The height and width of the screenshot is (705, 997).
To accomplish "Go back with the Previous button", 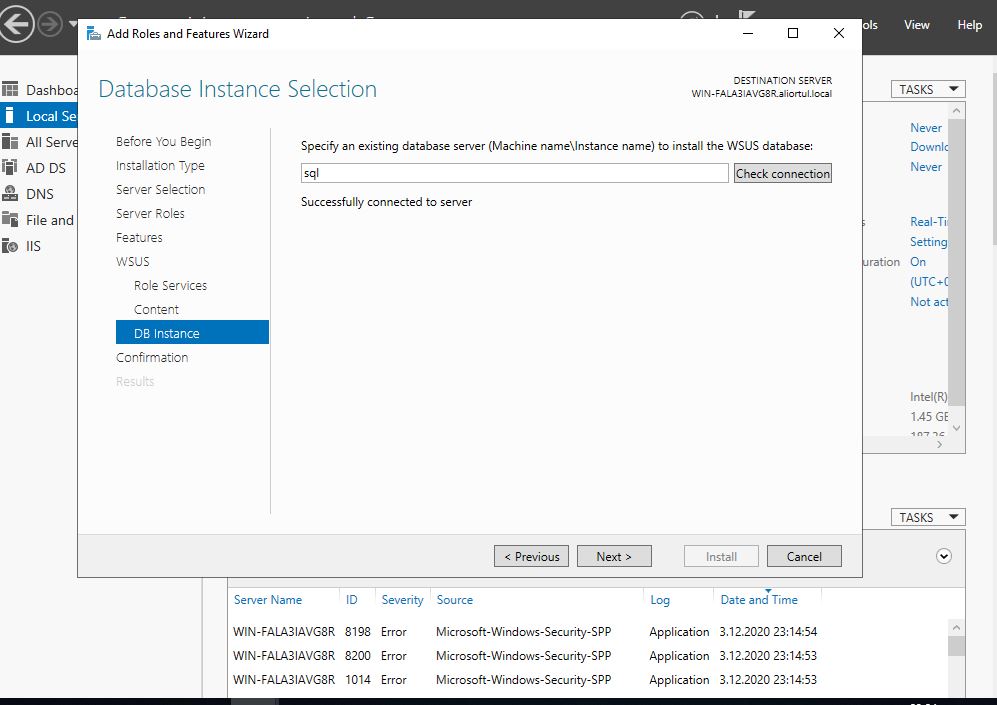I will [531, 557].
